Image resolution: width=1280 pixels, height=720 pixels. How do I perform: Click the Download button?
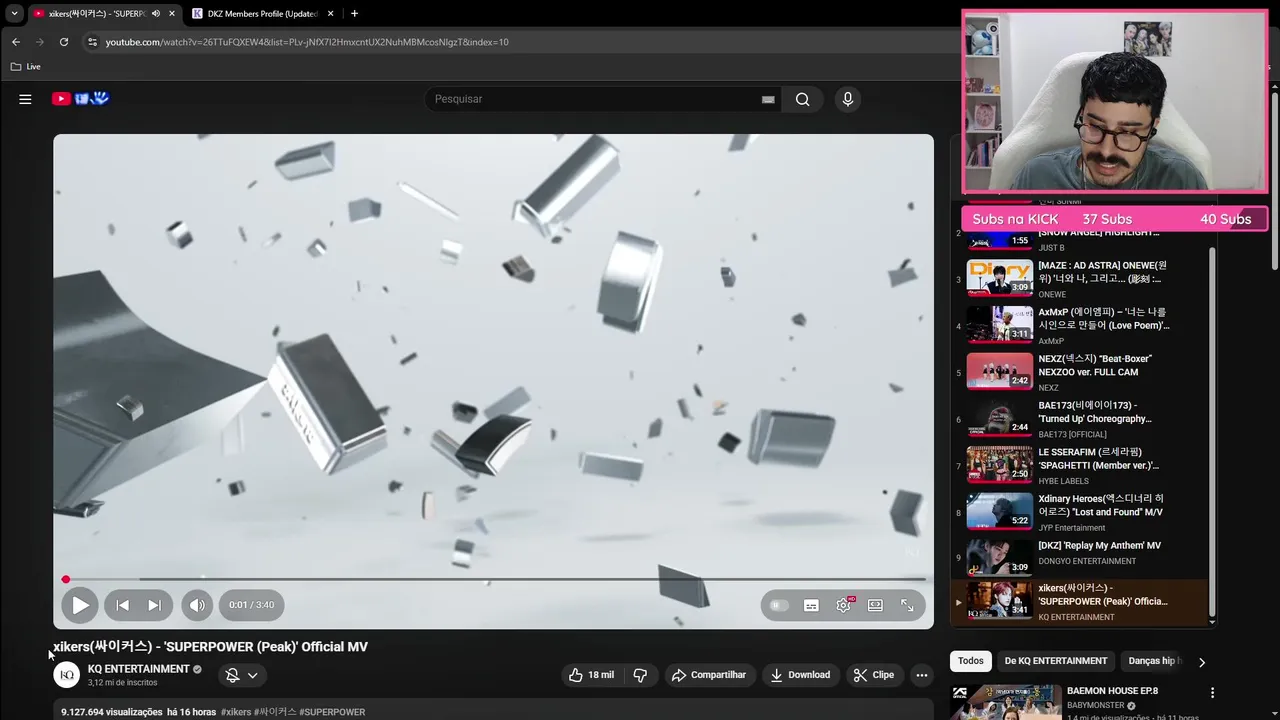800,675
